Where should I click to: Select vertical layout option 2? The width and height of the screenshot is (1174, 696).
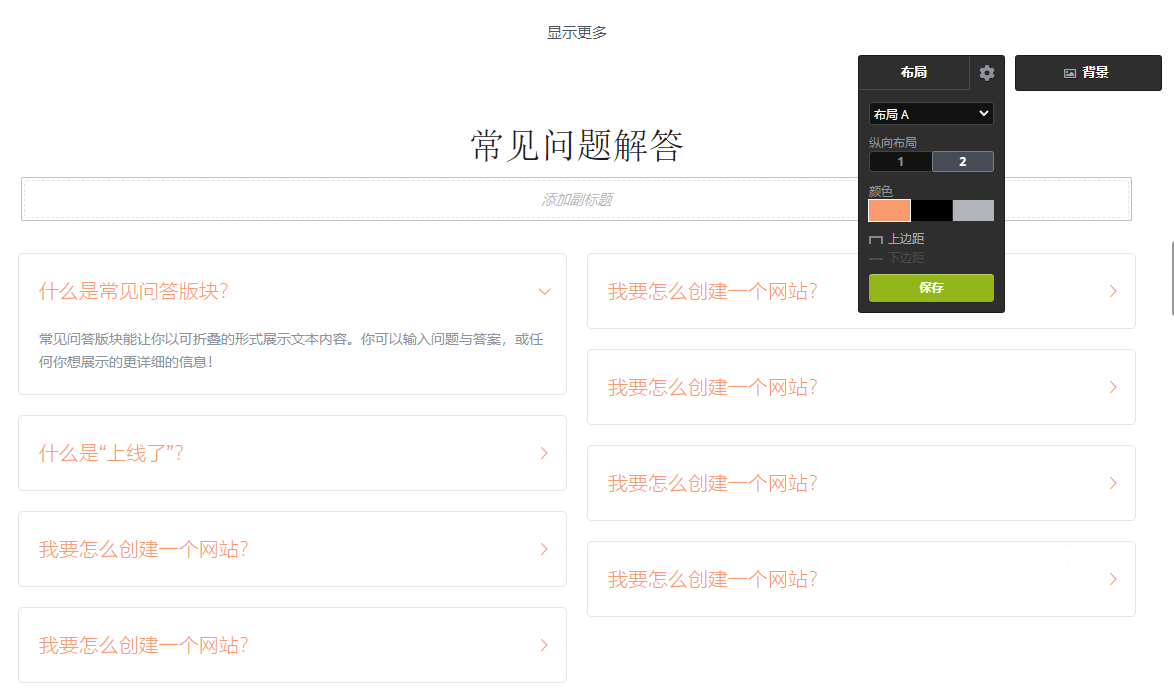tap(963, 162)
